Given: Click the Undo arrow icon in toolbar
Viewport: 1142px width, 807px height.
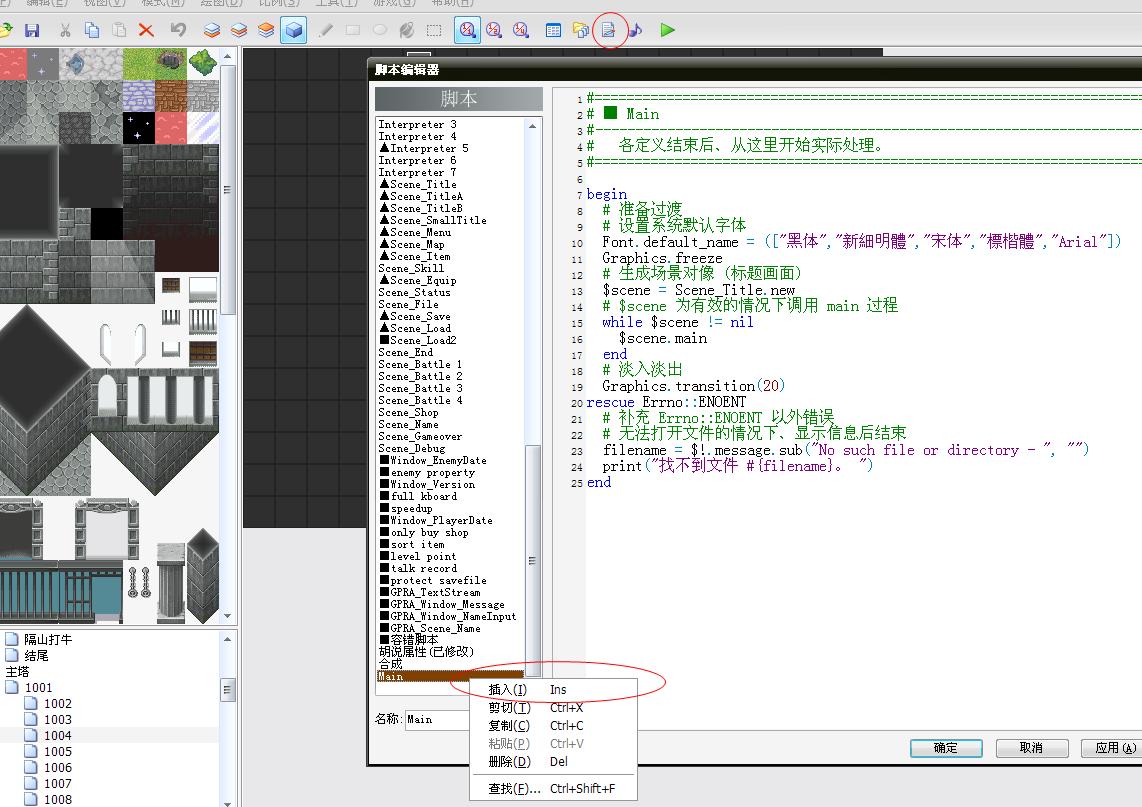Looking at the screenshot, I should click(x=178, y=31).
